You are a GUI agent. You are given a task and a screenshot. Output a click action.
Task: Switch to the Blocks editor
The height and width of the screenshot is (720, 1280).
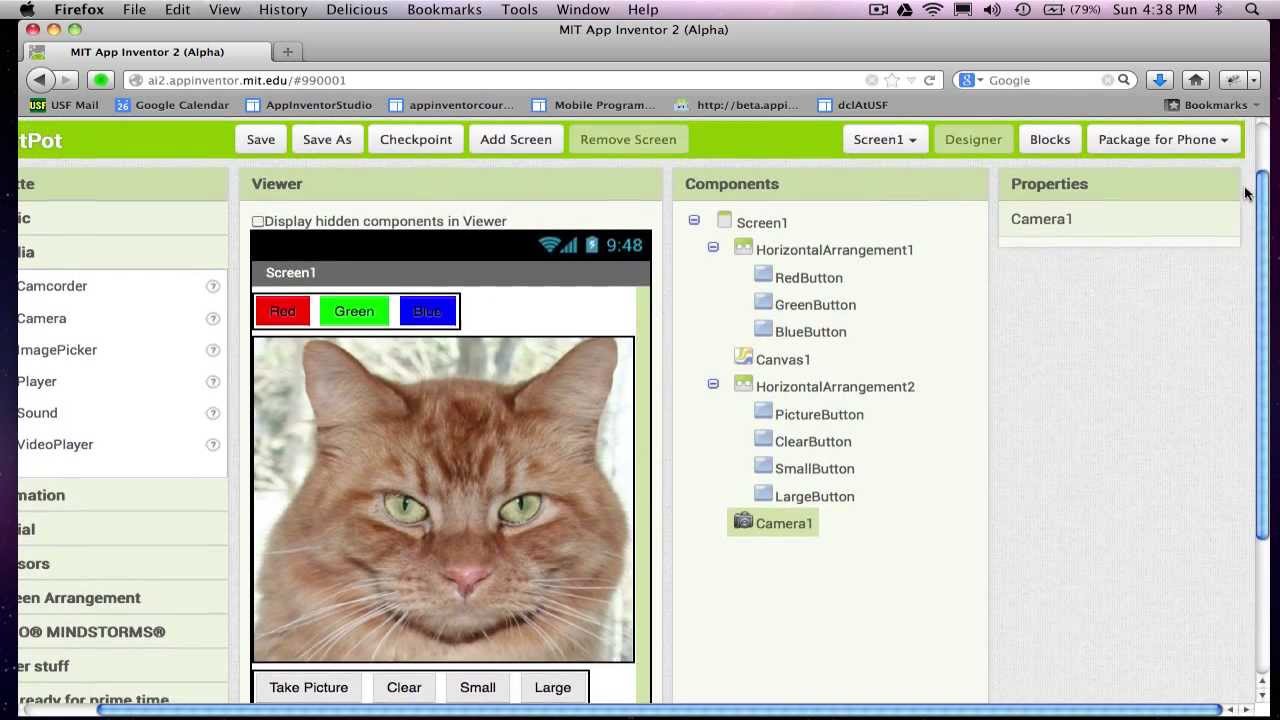click(1050, 140)
